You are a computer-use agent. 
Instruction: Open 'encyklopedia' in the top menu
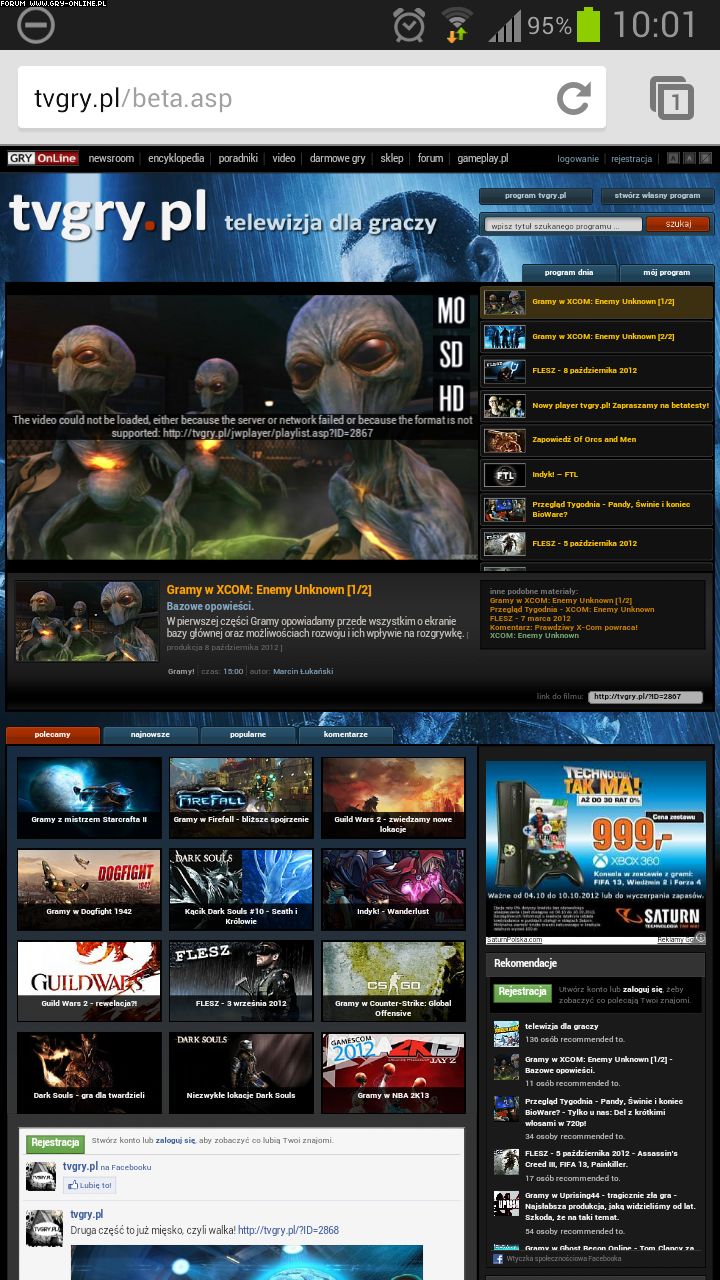point(176,158)
